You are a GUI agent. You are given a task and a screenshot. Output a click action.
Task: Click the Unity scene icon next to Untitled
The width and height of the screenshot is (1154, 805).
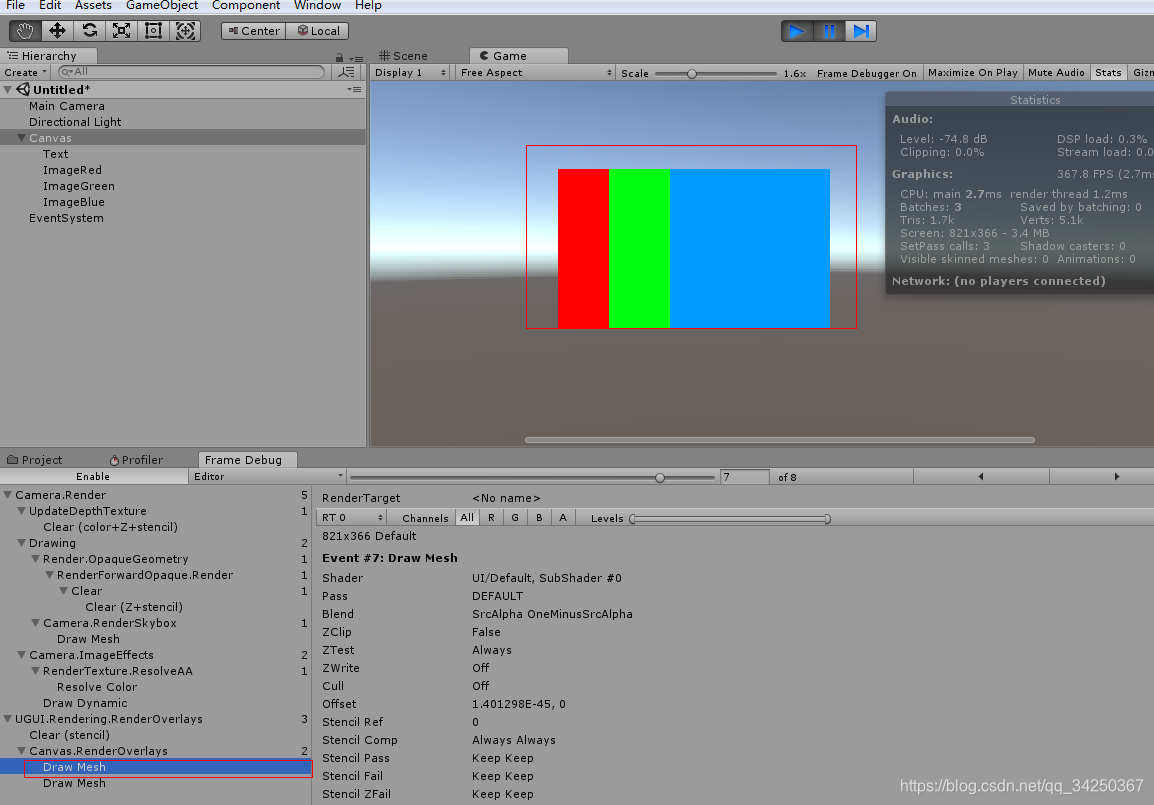(x=24, y=90)
